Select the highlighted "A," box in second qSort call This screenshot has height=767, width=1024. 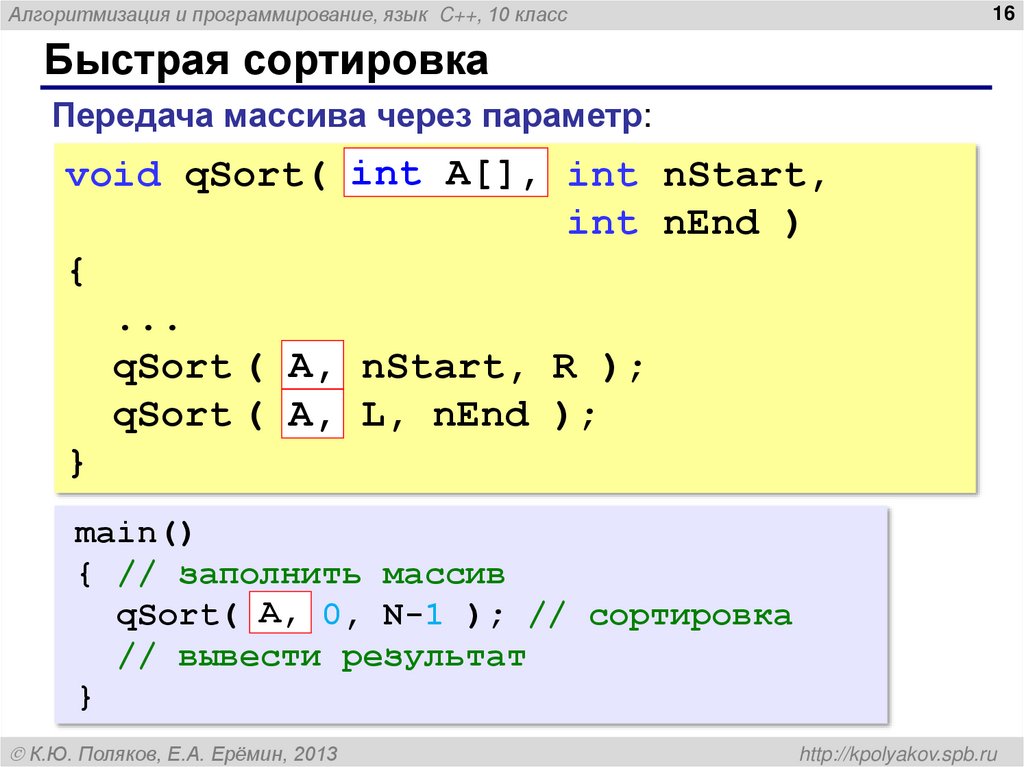311,414
